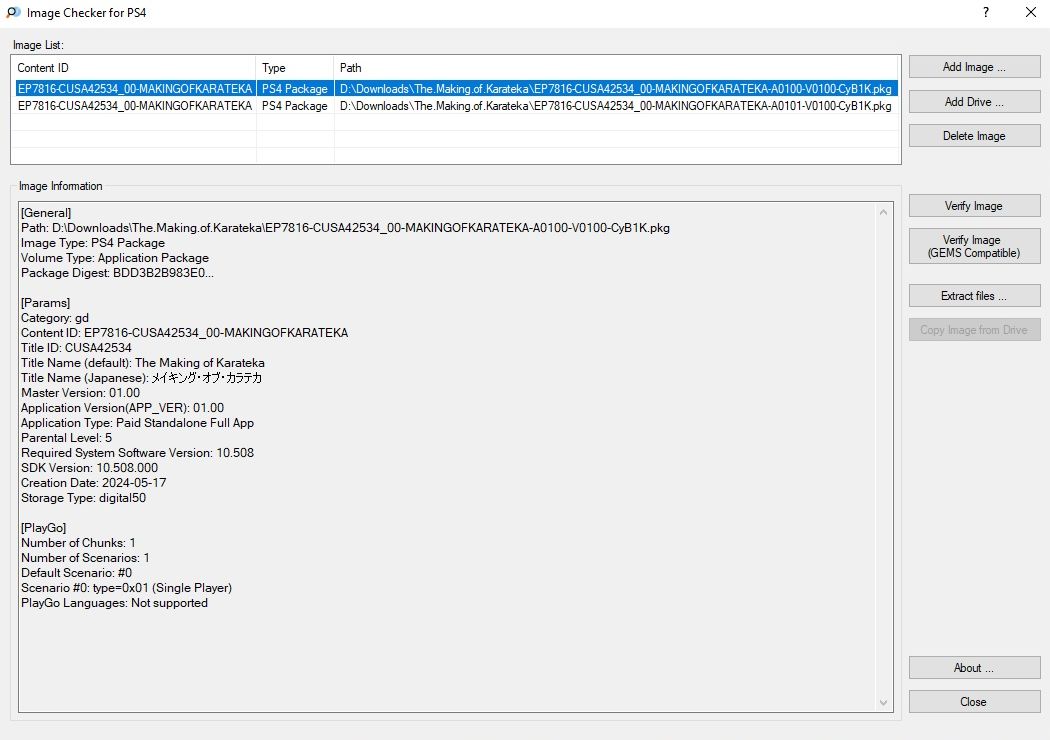Image resolution: width=1050 pixels, height=740 pixels.
Task: Click the scroll down arrow in Image Information
Action: [x=883, y=702]
